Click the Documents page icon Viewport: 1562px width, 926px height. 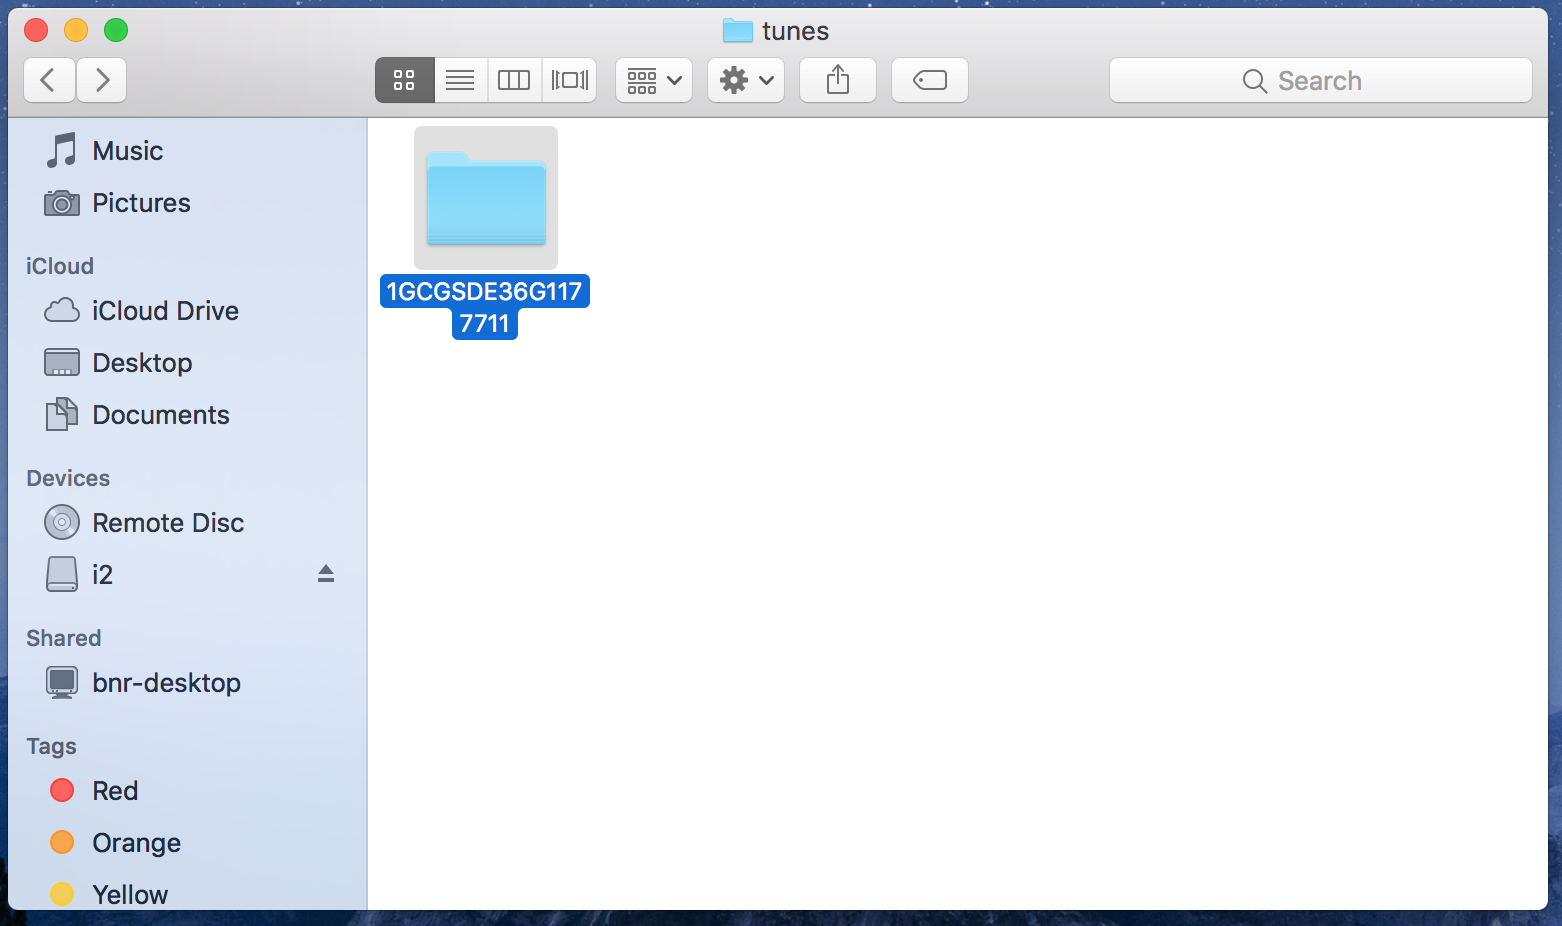coord(62,414)
